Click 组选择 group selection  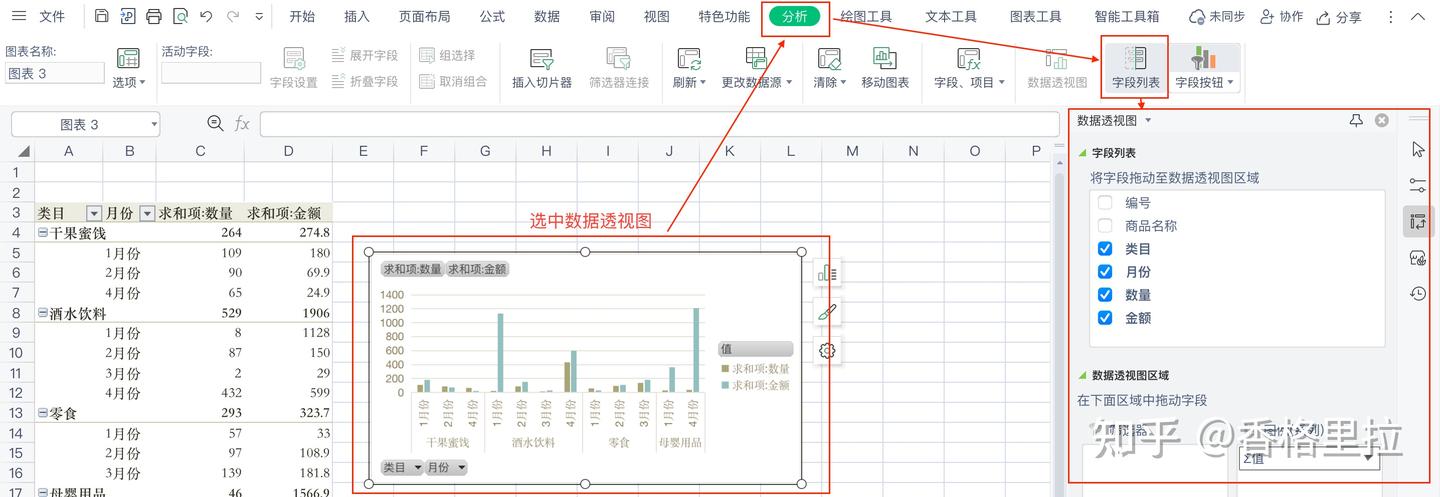click(447, 56)
